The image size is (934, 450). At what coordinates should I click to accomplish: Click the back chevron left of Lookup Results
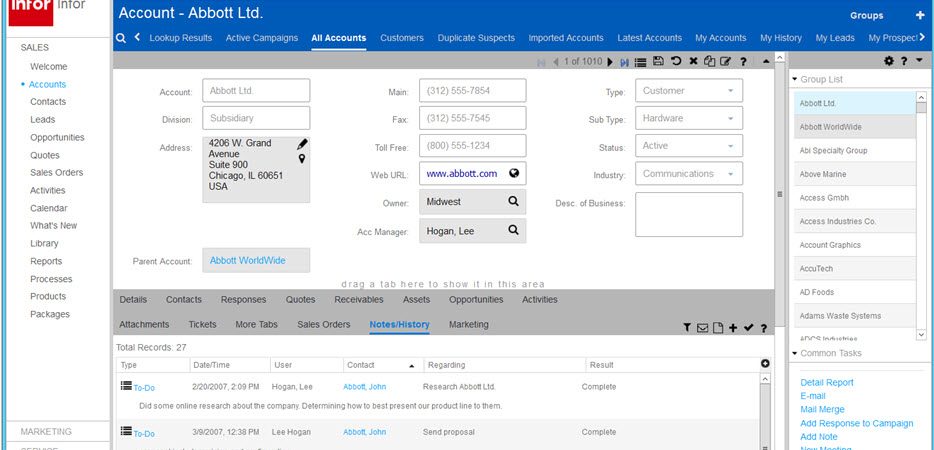[x=138, y=37]
